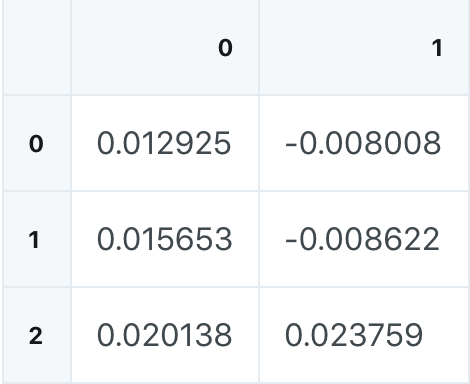Click row index label 0

coord(37,143)
